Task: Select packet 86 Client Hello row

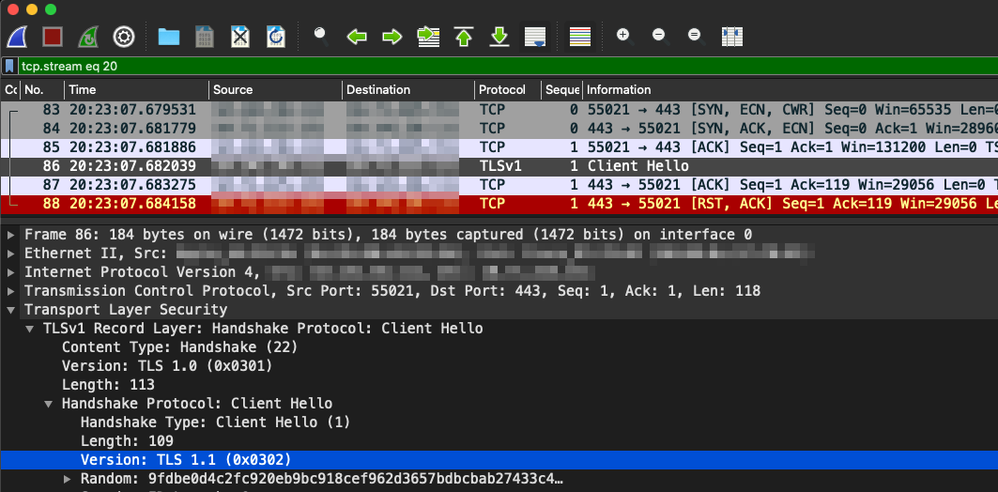Action: click(x=499, y=167)
